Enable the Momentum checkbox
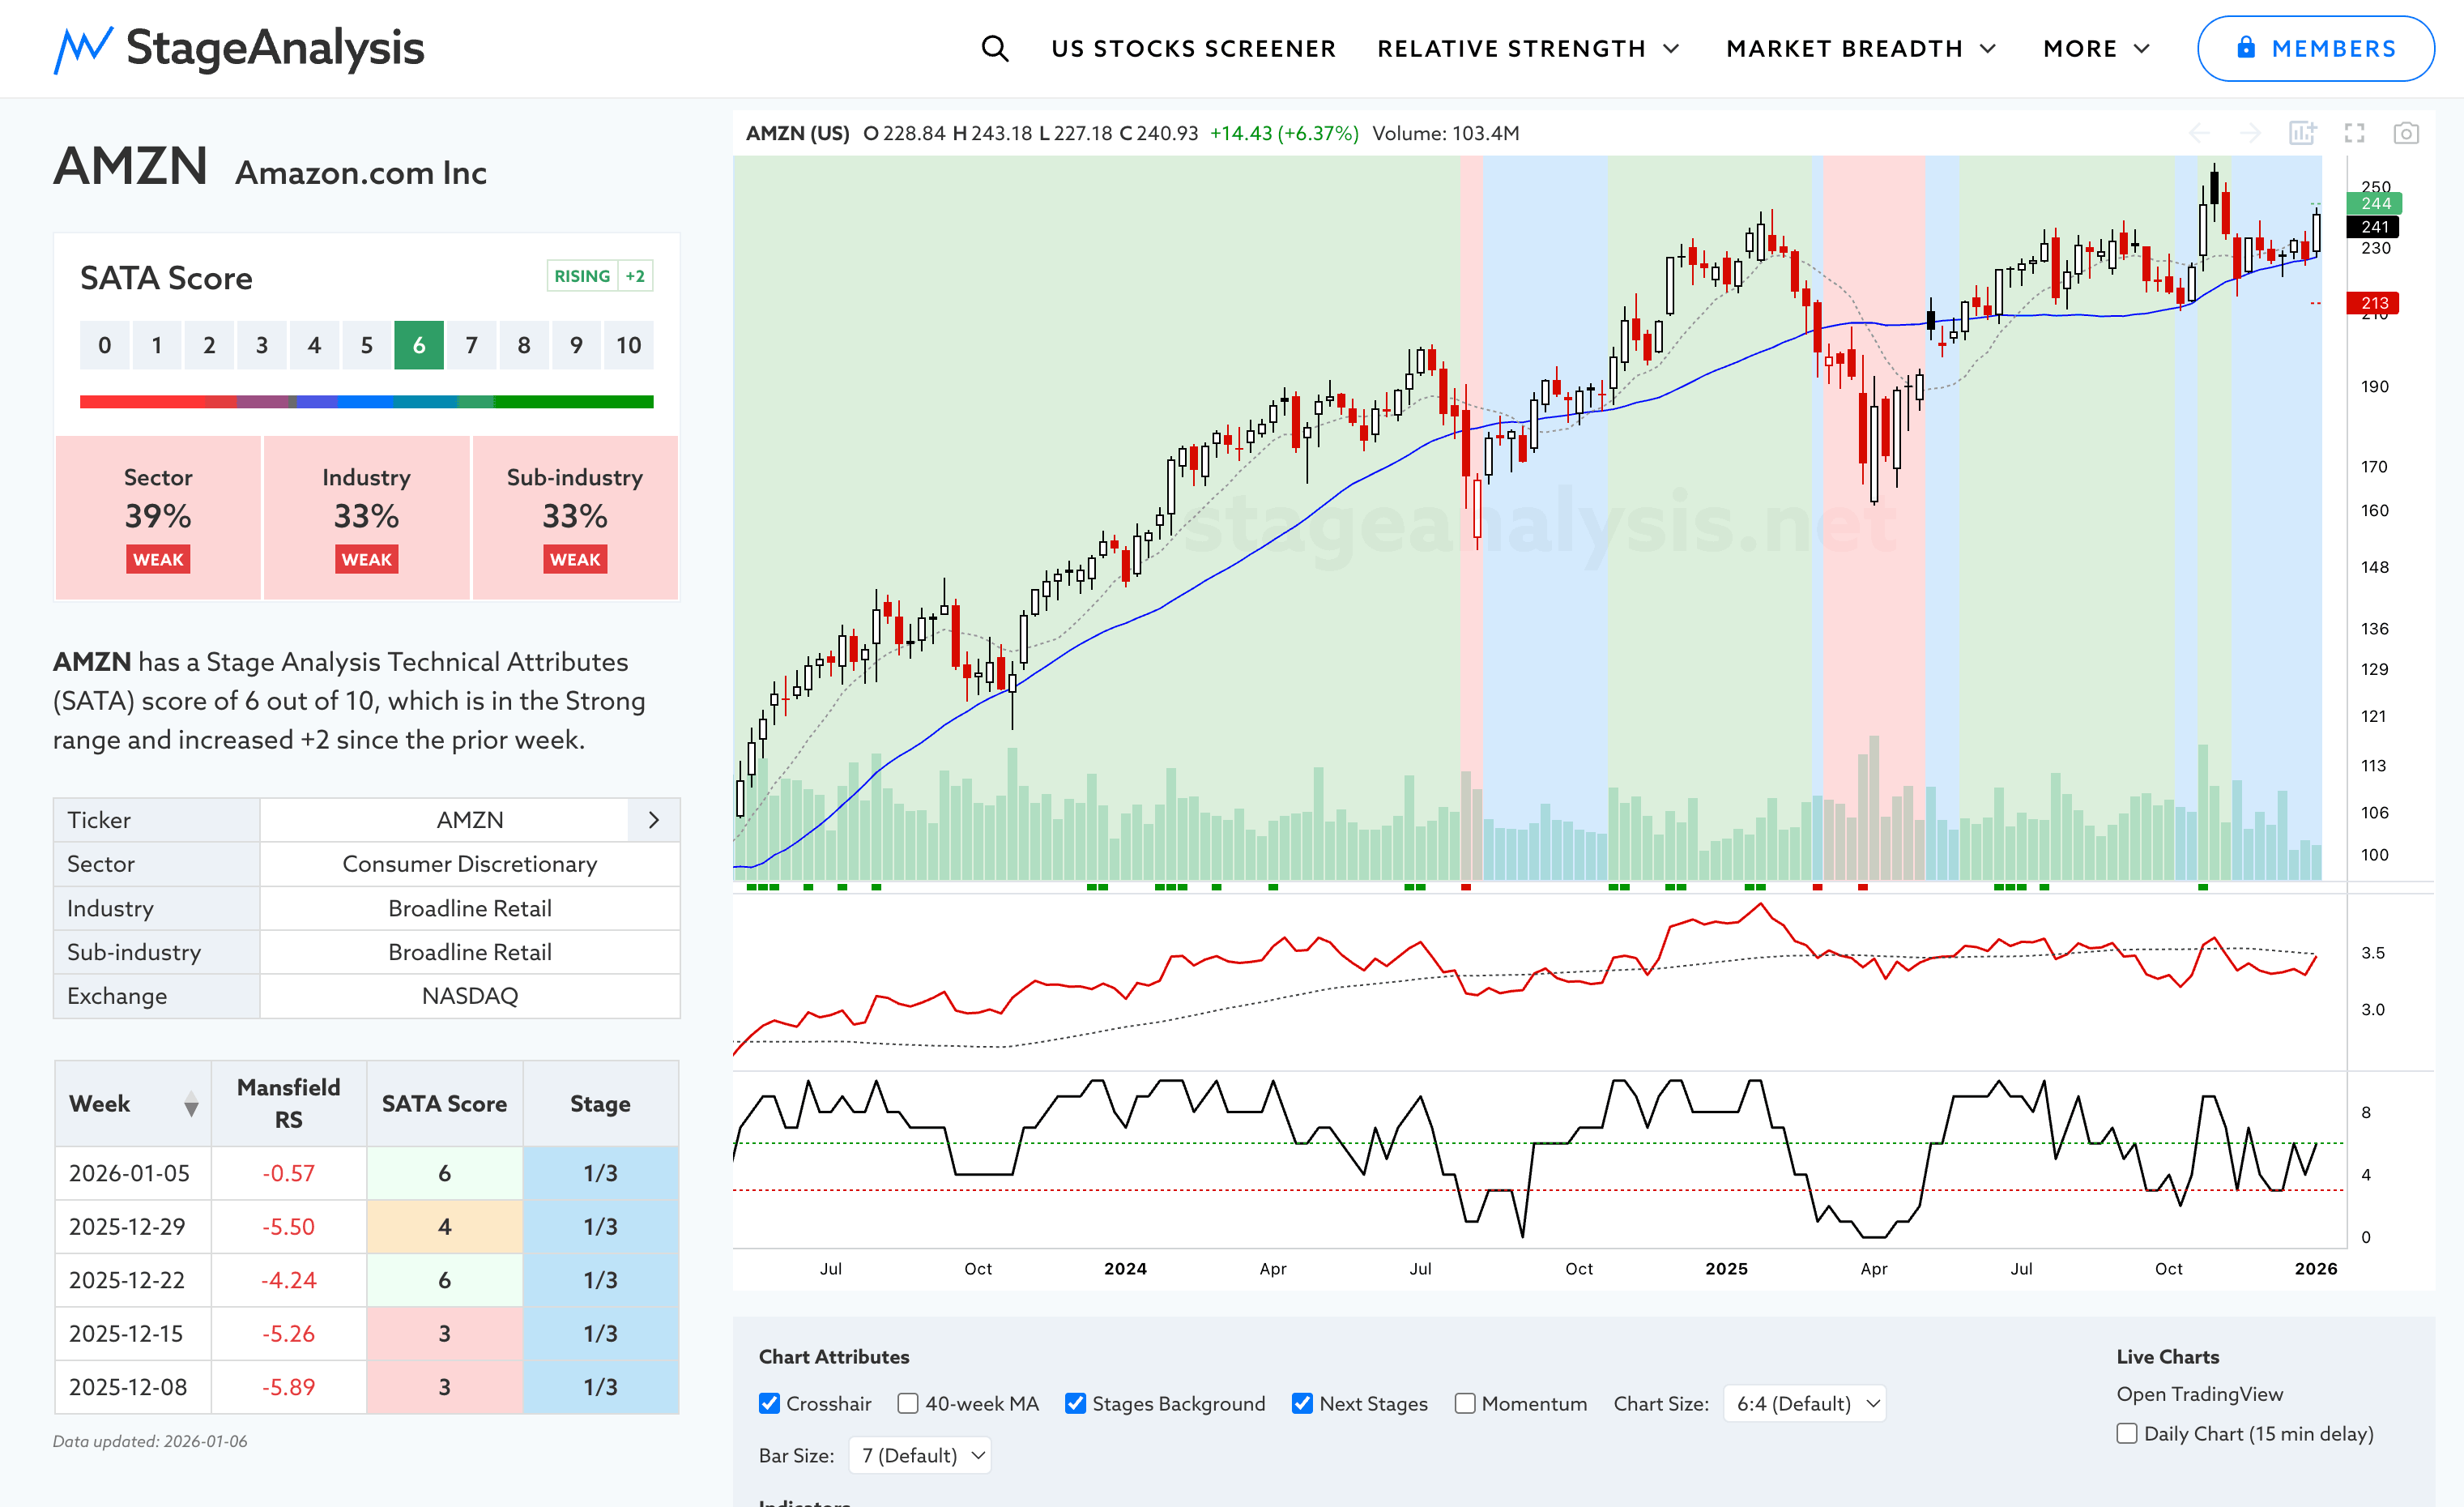The width and height of the screenshot is (2464, 1507). tap(1464, 1403)
